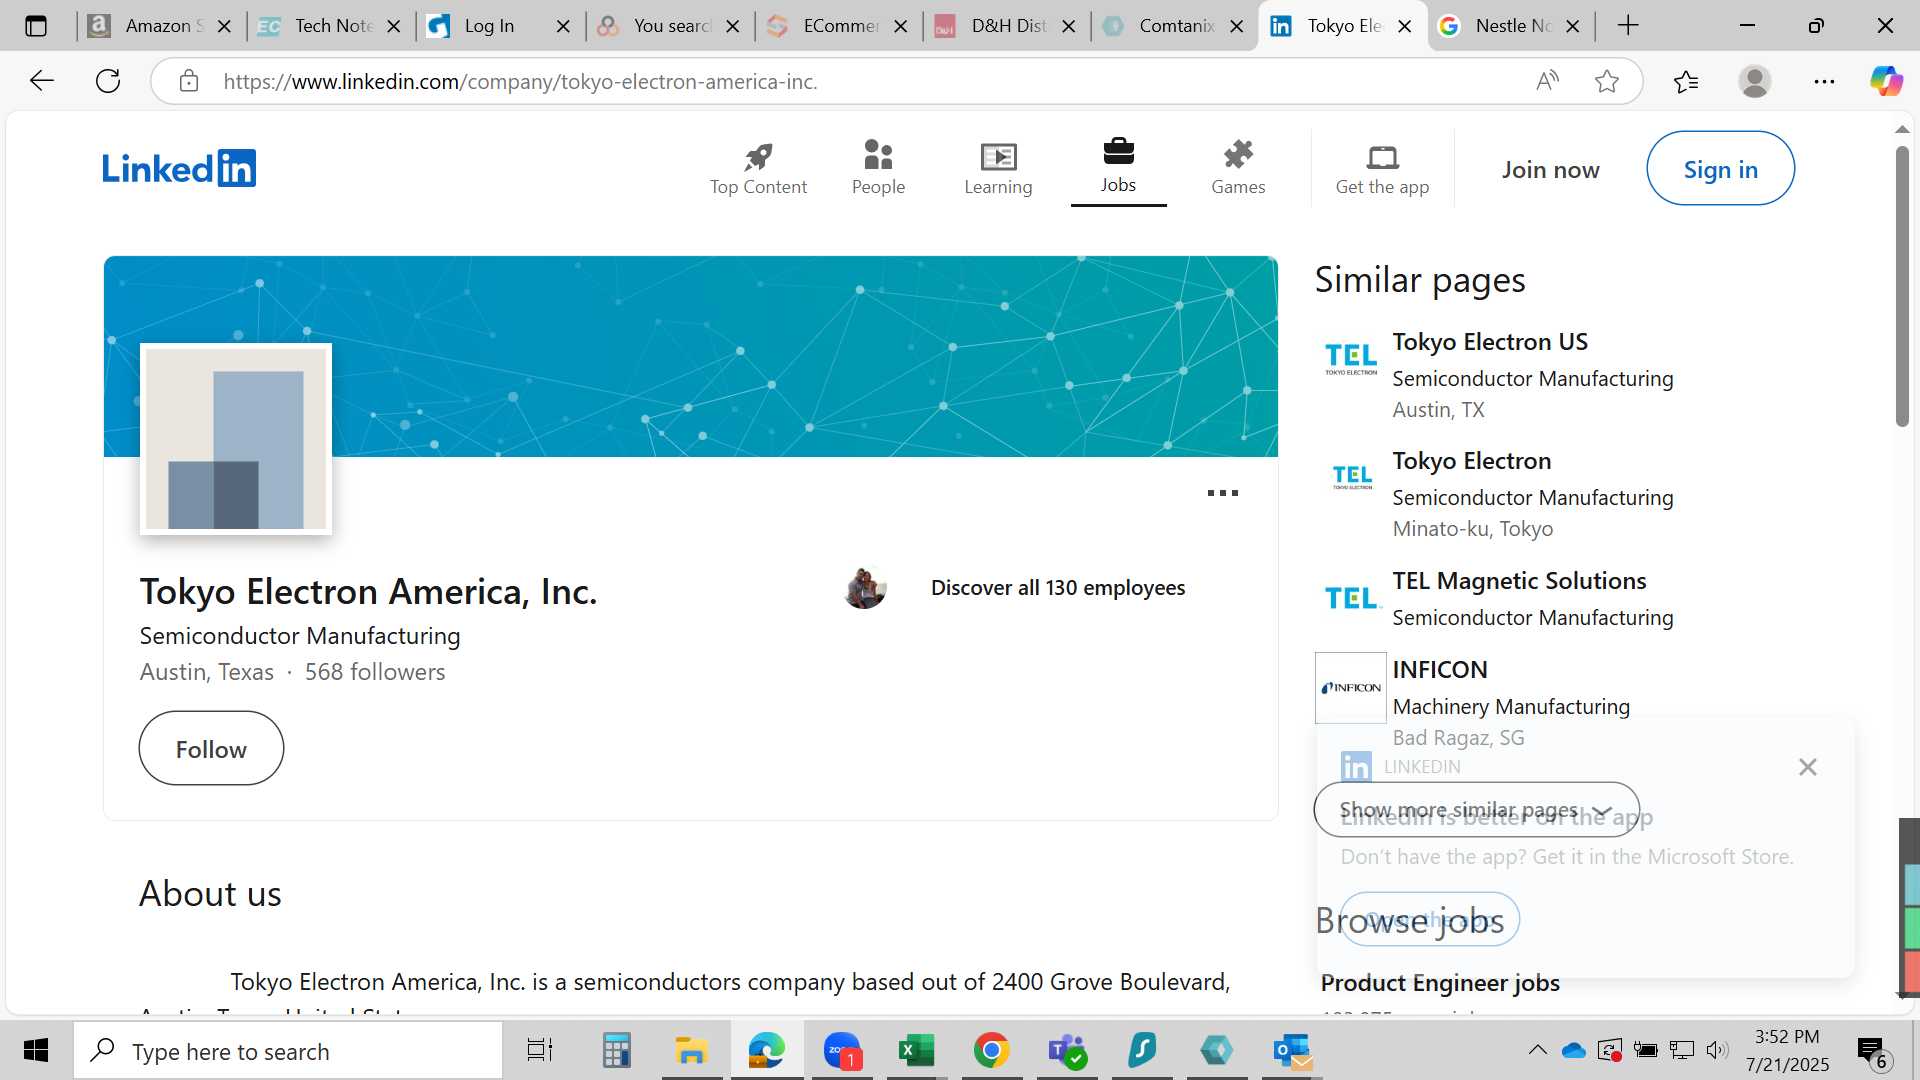Open the company logo image
Viewport: 1920px width, 1080px height.
click(236, 439)
